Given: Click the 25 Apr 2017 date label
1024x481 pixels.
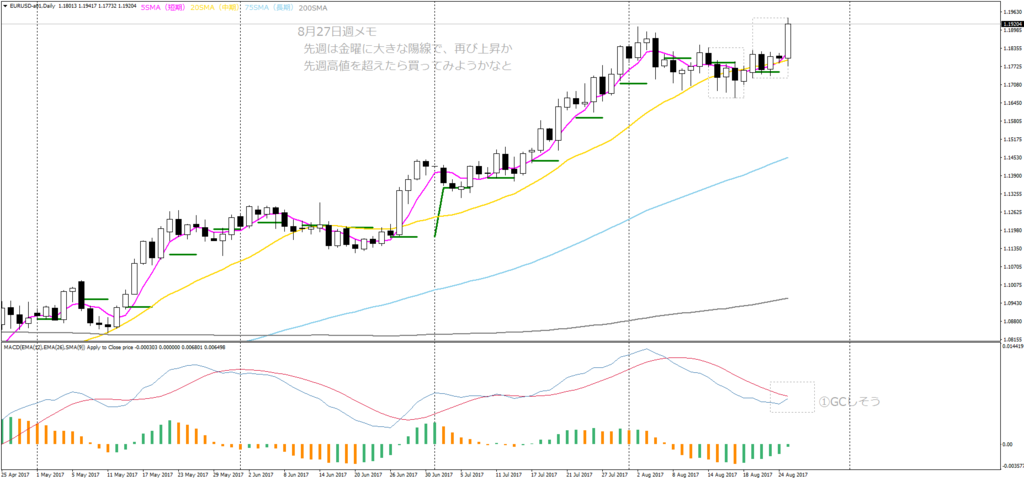Looking at the screenshot, I should (13, 475).
